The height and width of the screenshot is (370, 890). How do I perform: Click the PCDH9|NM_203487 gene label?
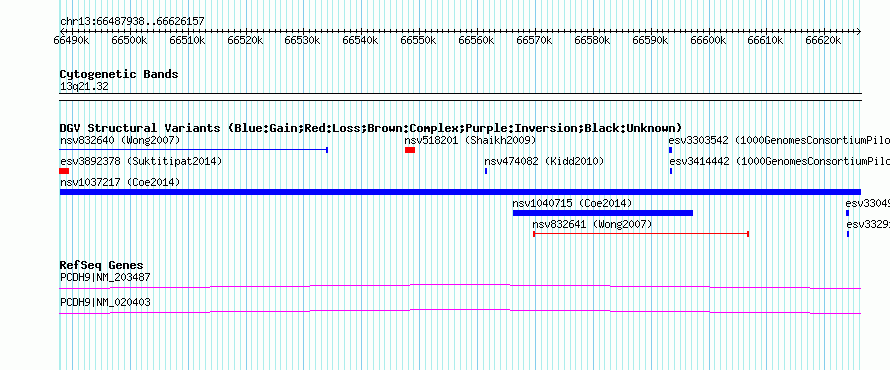point(105,278)
